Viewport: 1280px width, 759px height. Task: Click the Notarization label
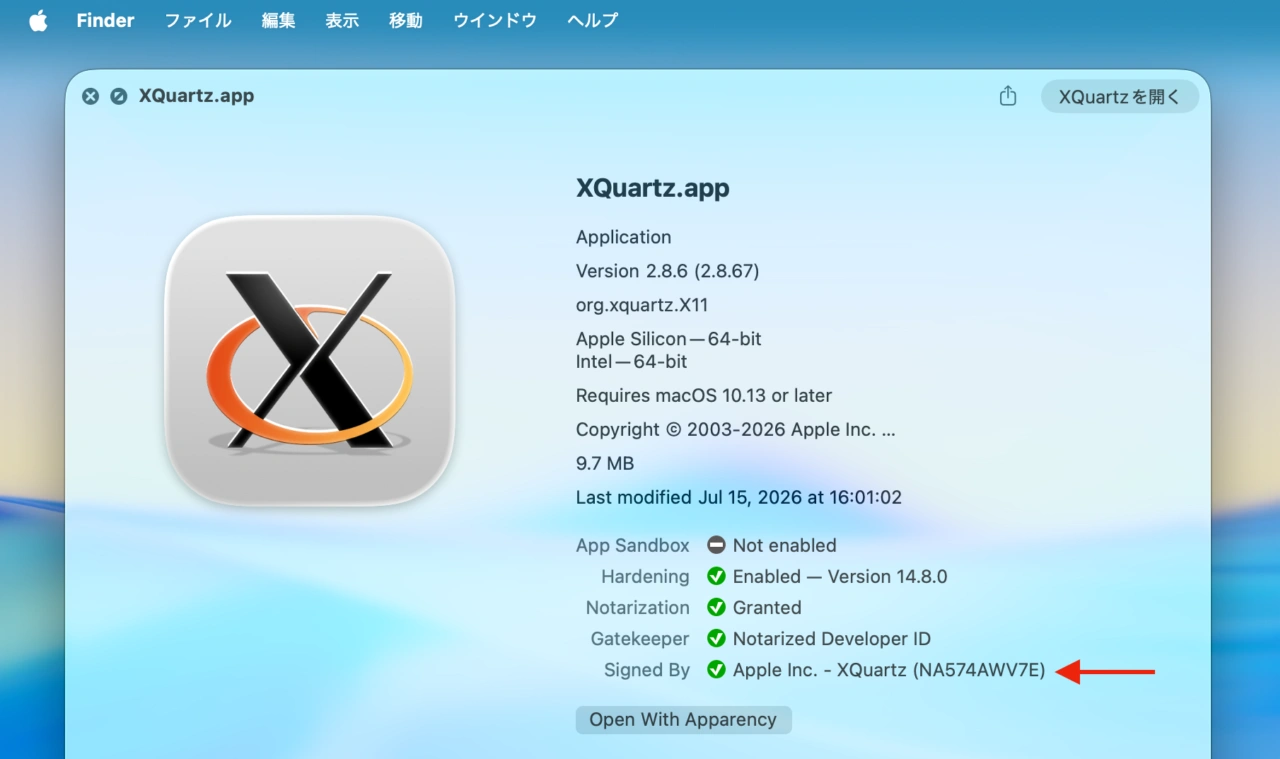[638, 608]
